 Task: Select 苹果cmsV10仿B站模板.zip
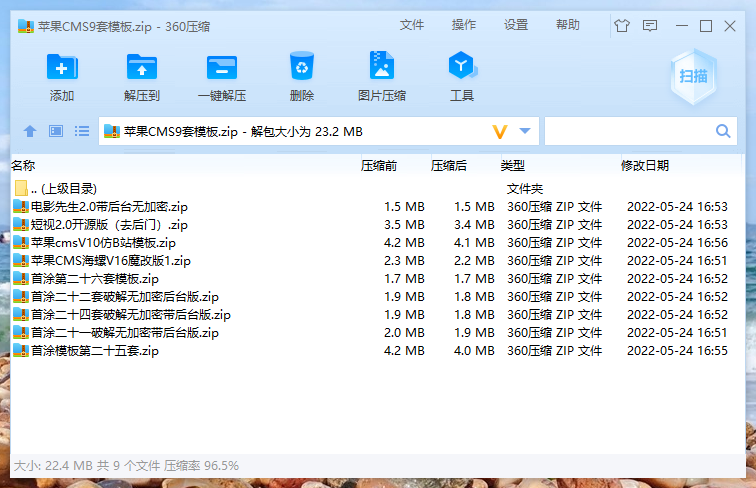377,243
